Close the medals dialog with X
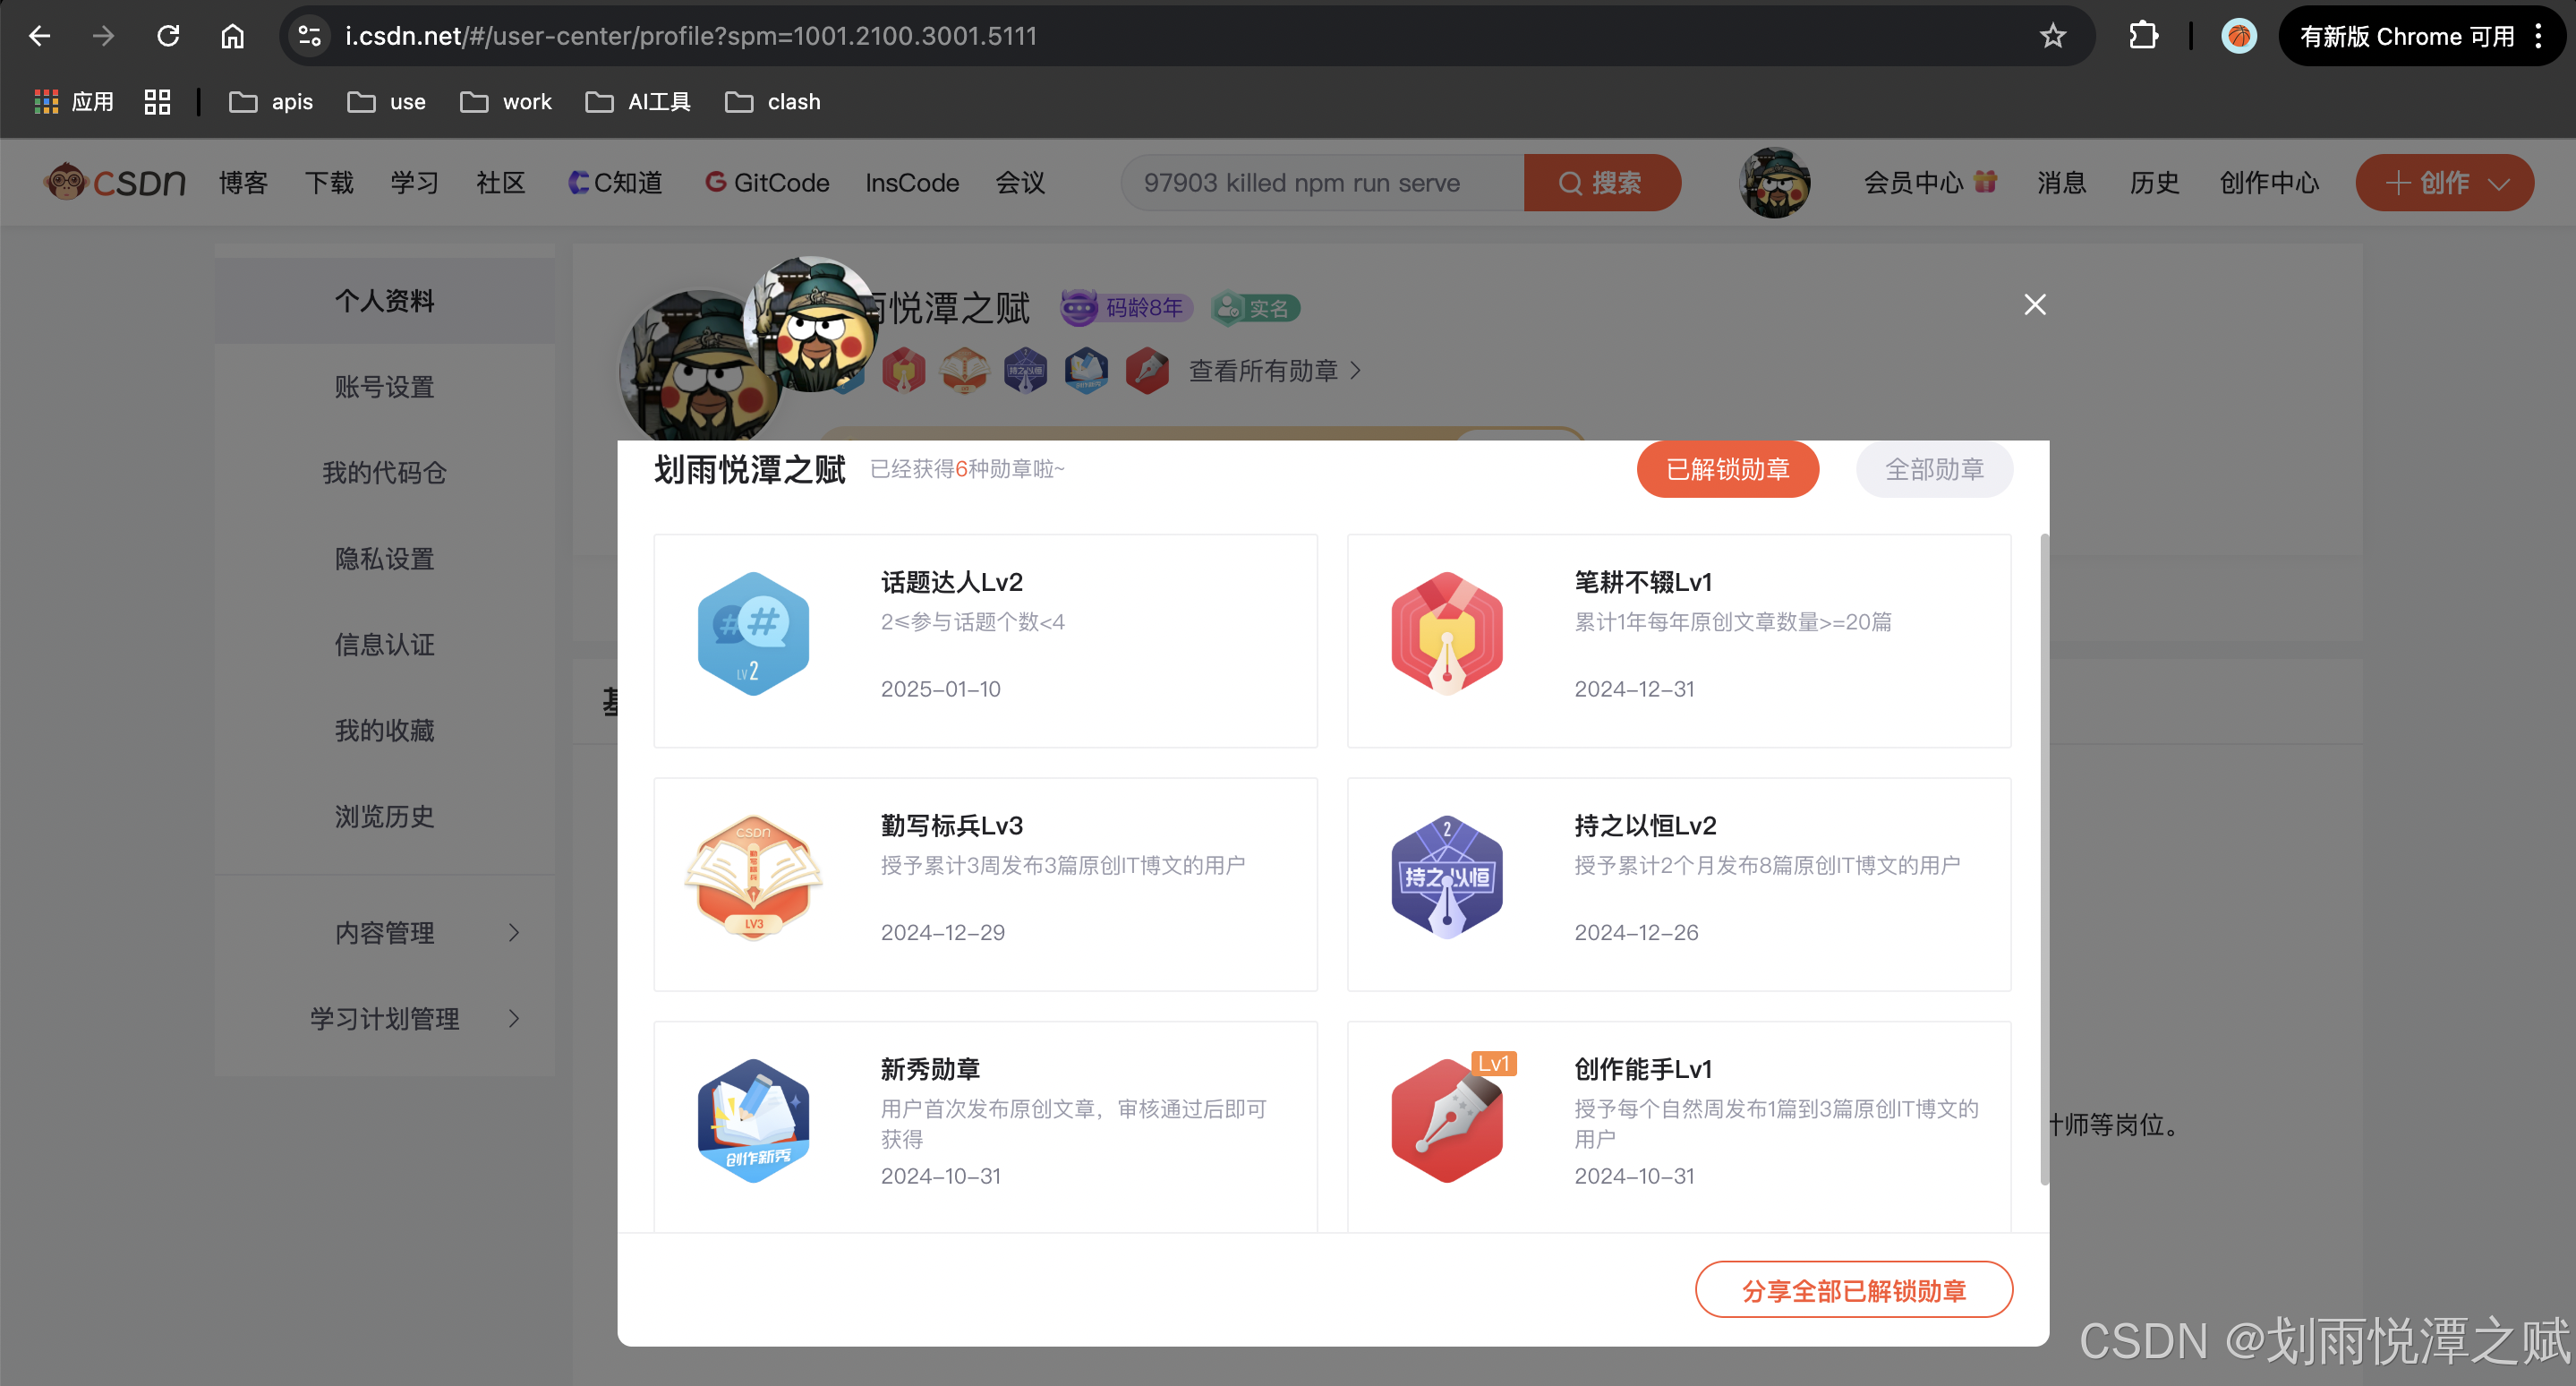2576x1386 pixels. [x=2034, y=304]
